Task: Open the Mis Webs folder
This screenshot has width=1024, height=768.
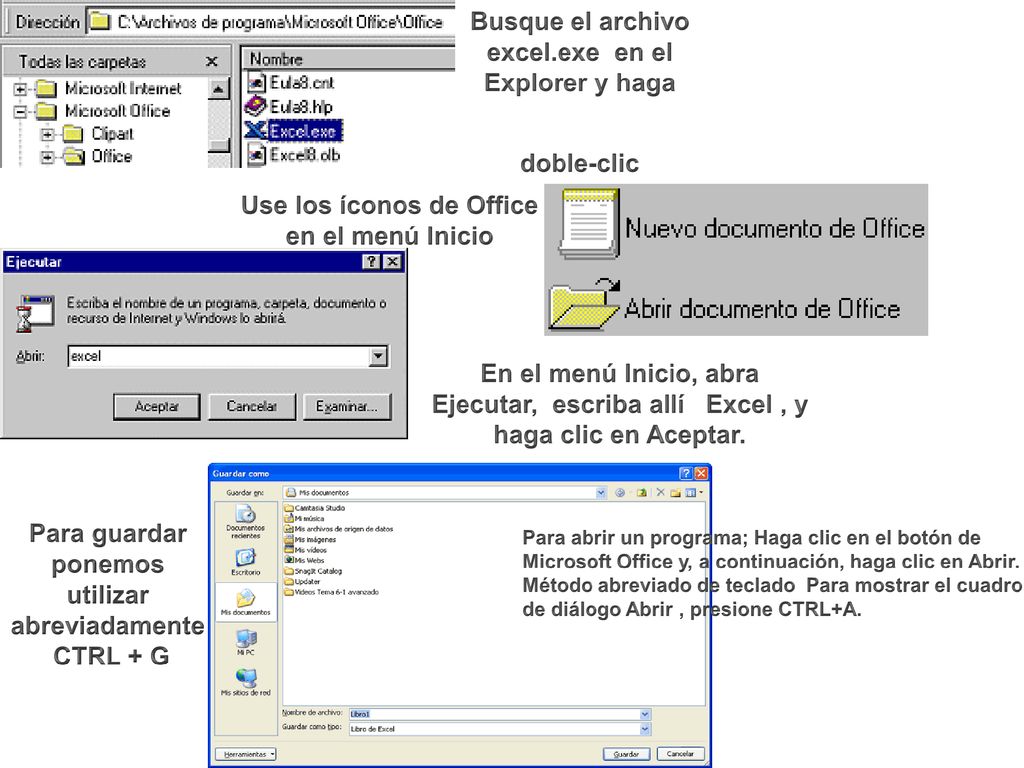Action: pyautogui.click(x=304, y=560)
